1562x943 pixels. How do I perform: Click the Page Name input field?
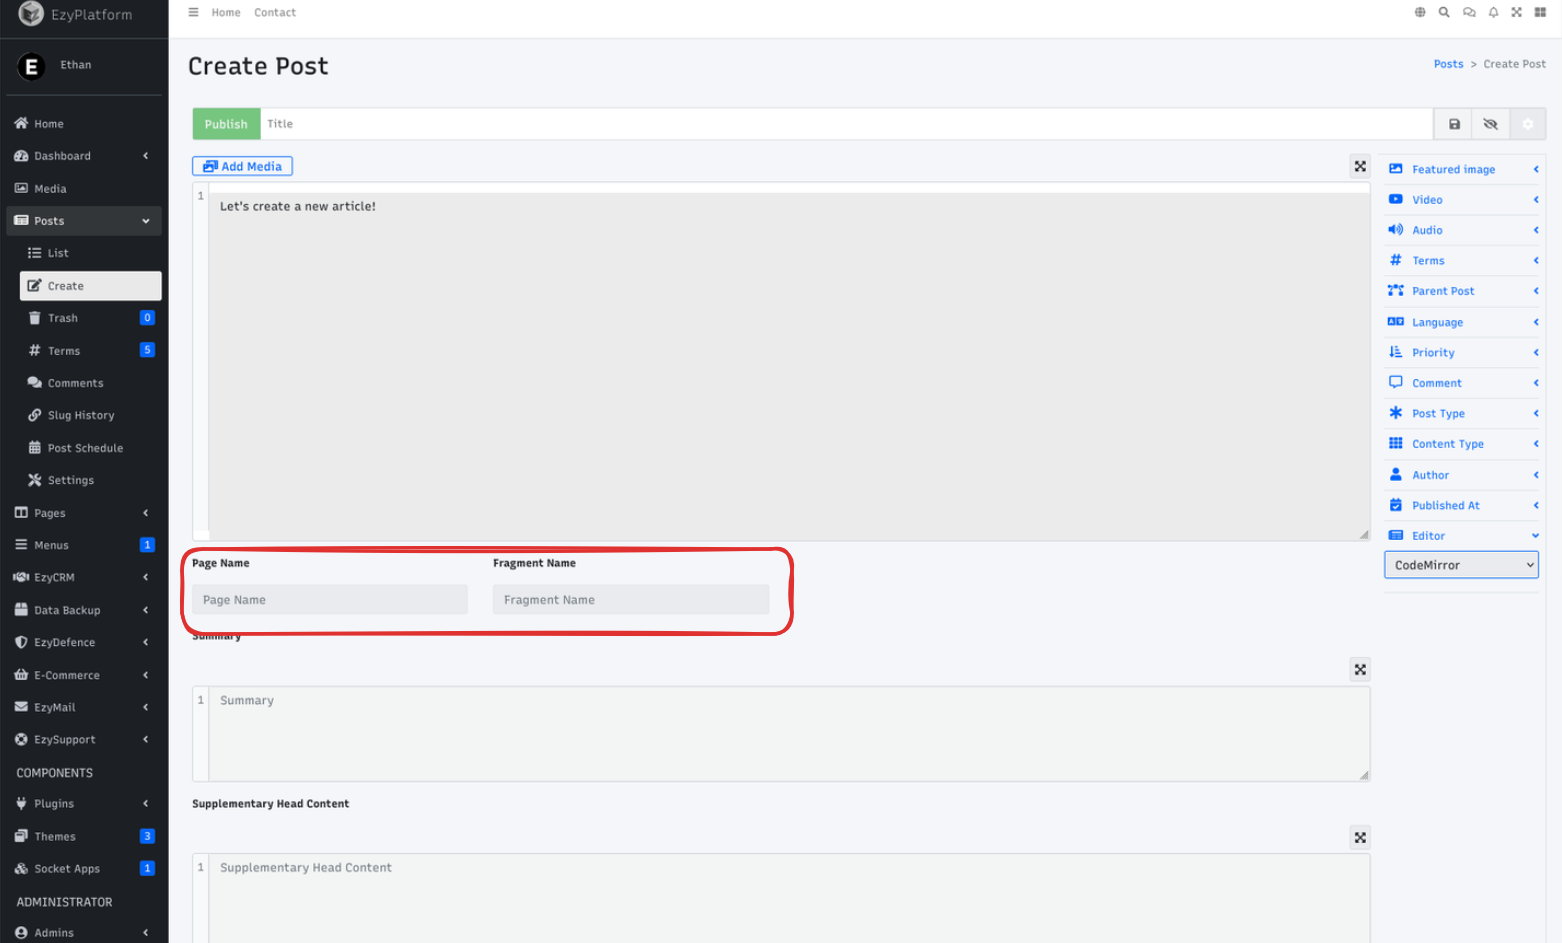coord(330,600)
